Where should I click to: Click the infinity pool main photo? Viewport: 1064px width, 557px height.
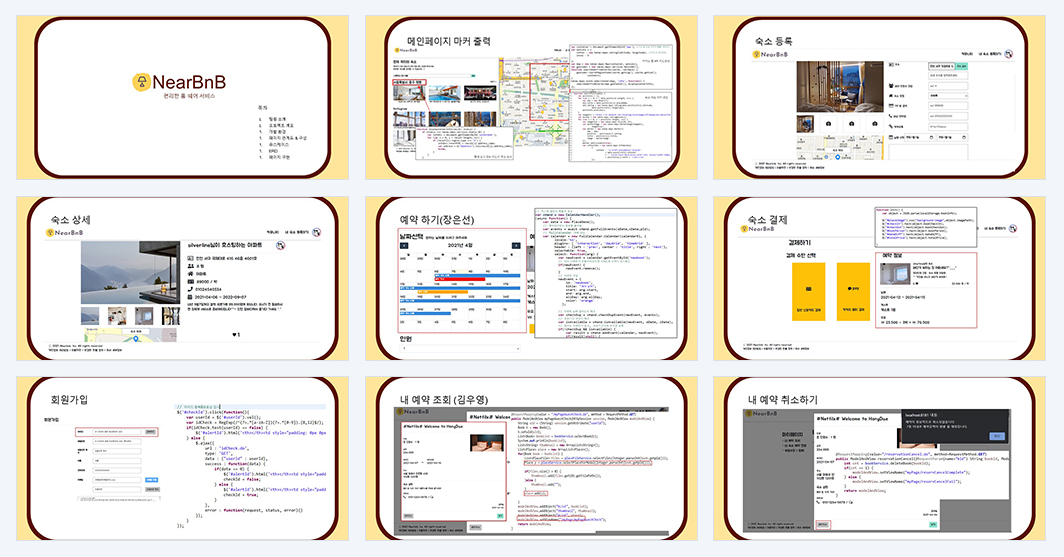(x=131, y=273)
